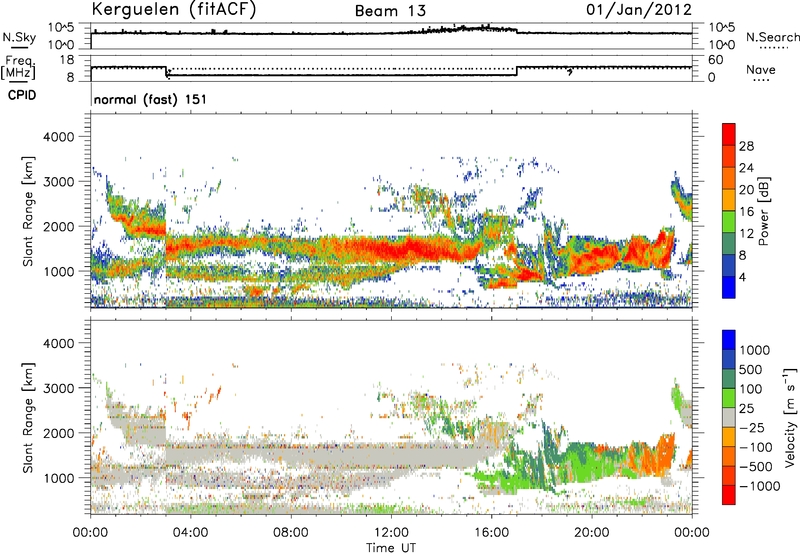800x554 pixels.
Task: Click the "Nave" legend label
Action: (x=761, y=70)
